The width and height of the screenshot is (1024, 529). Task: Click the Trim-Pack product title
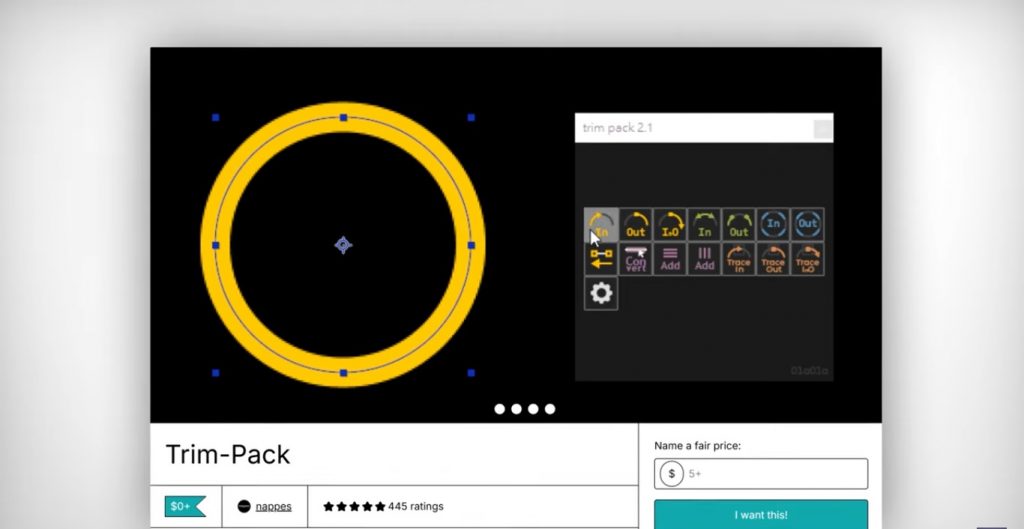coord(228,455)
